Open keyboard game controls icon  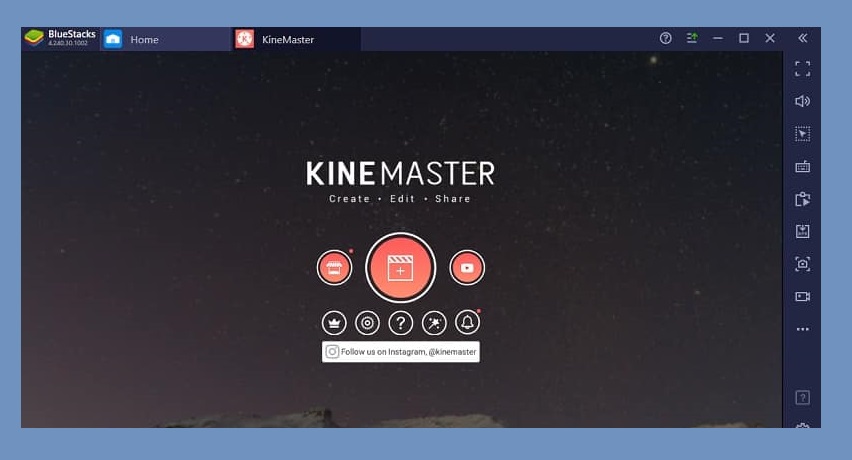tap(803, 167)
